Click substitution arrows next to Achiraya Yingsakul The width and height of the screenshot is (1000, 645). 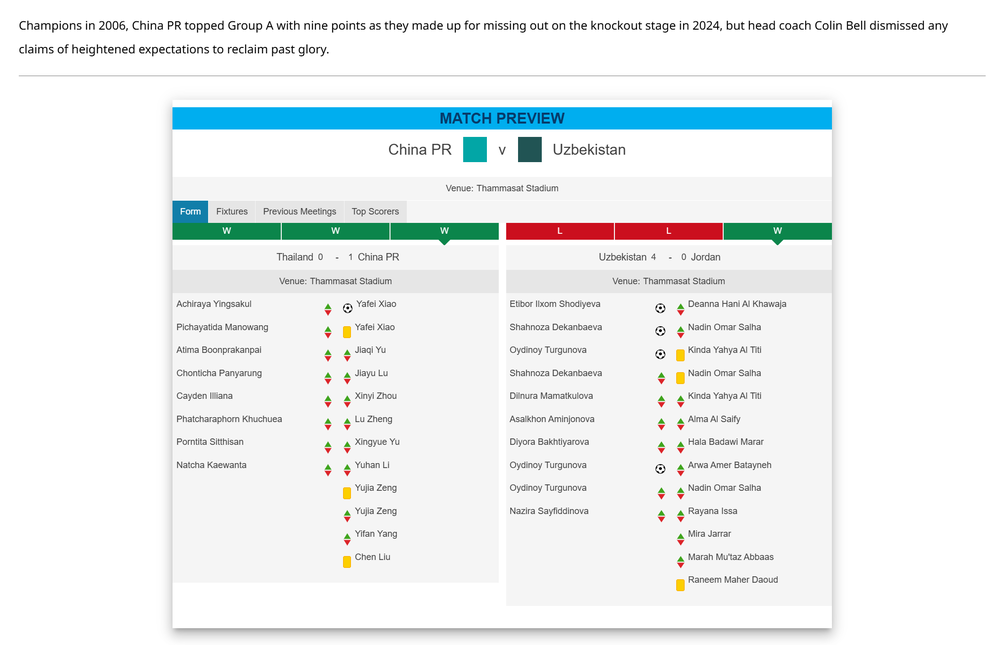[328, 308]
